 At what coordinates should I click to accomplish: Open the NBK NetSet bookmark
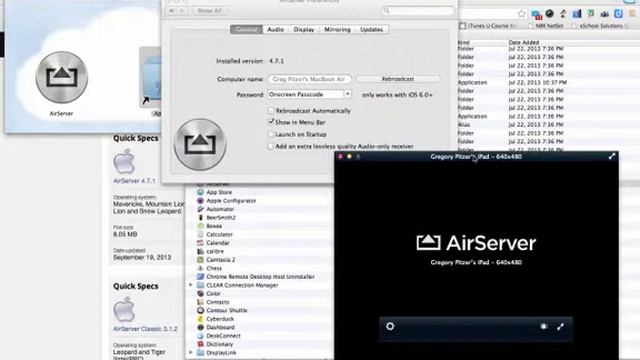546,26
